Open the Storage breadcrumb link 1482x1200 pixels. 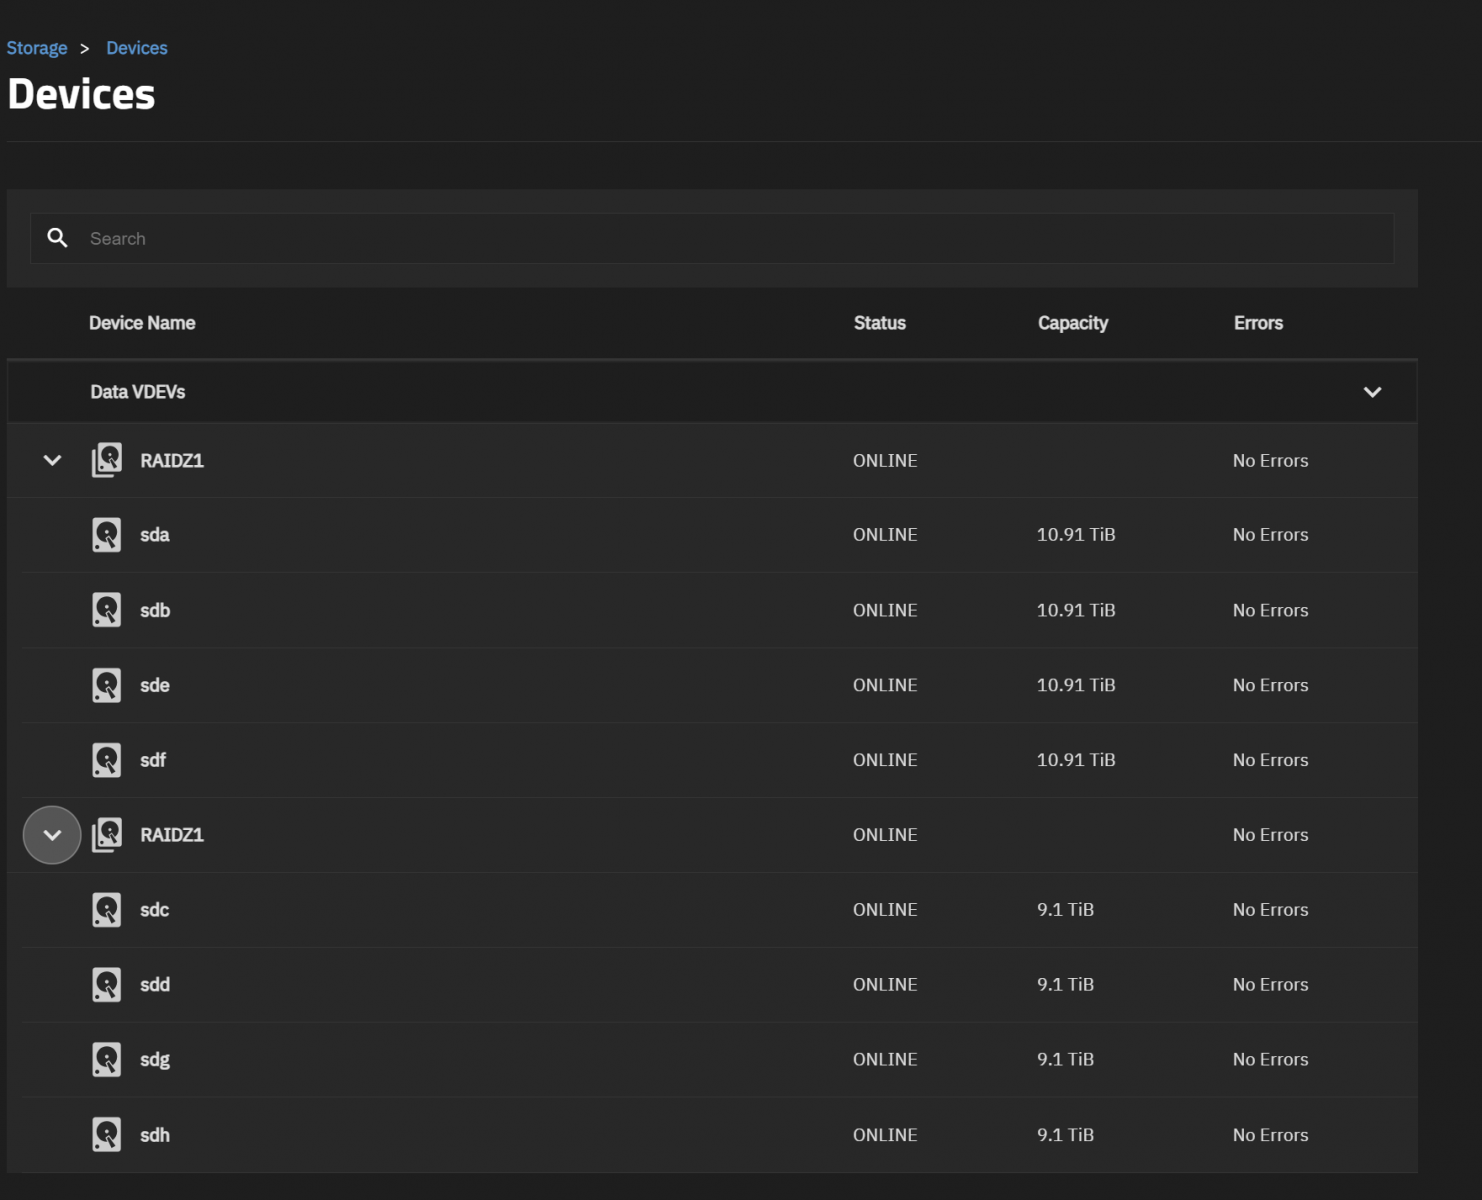37,48
